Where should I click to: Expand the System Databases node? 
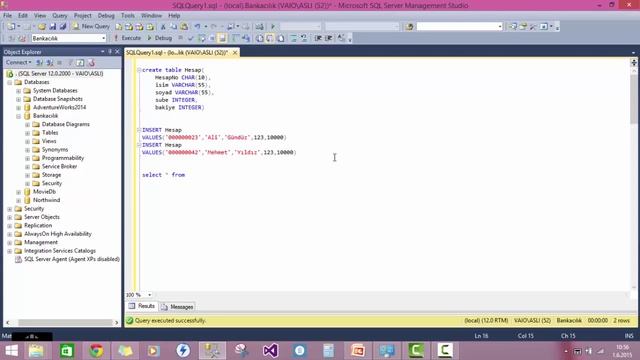18,91
